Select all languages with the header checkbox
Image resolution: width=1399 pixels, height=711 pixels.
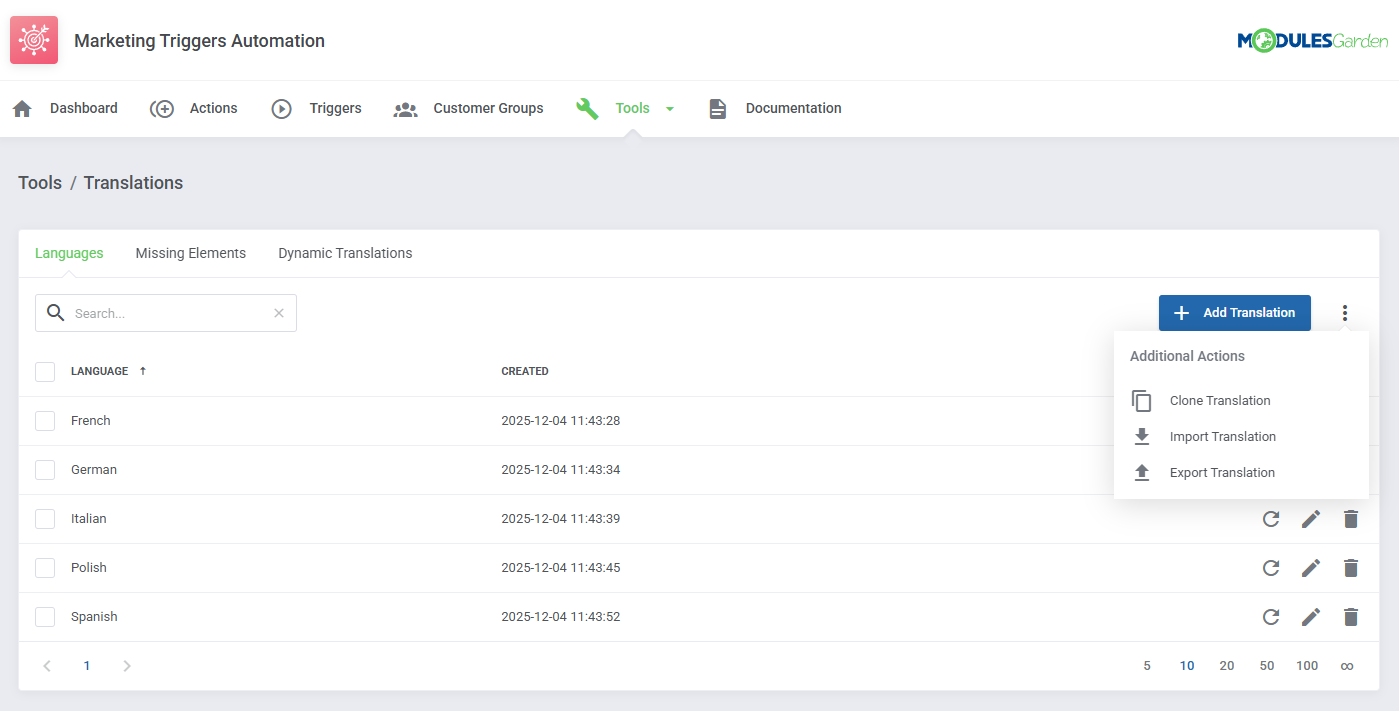[x=44, y=371]
